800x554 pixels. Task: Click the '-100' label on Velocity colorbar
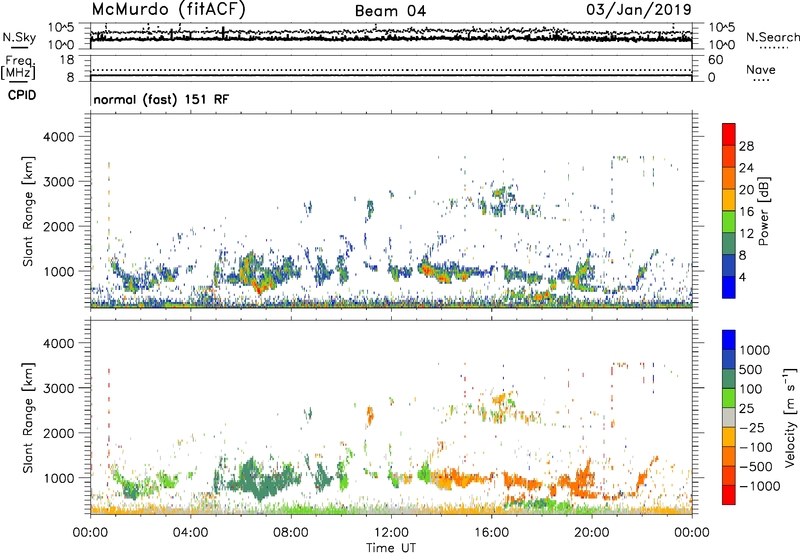coord(756,447)
